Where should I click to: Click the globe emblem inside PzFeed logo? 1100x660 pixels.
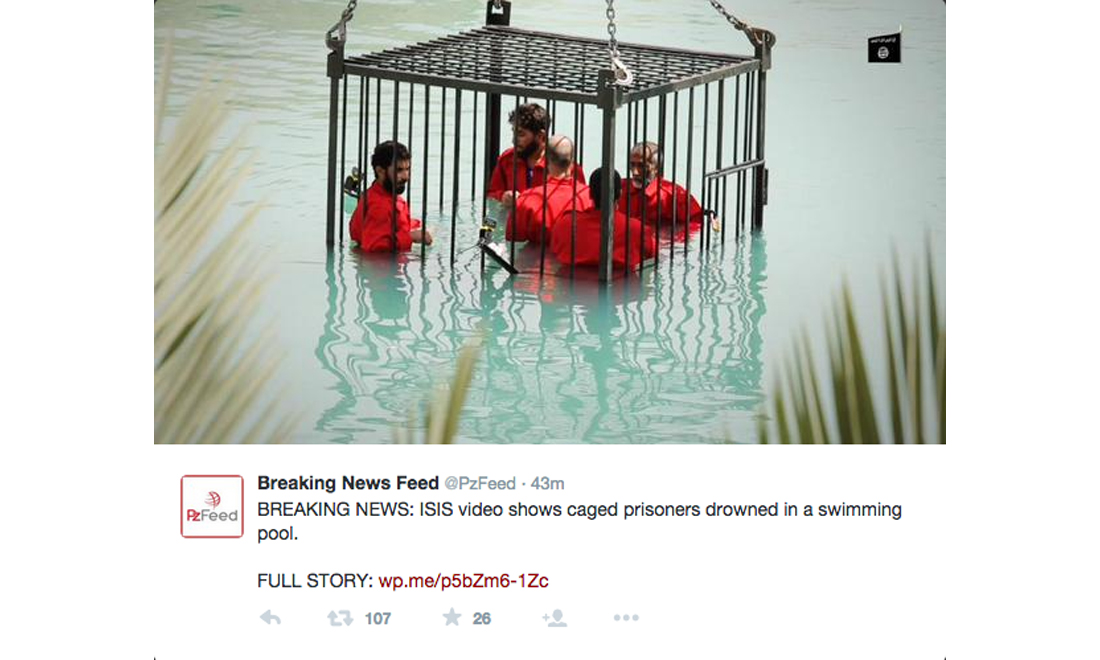tap(213, 499)
